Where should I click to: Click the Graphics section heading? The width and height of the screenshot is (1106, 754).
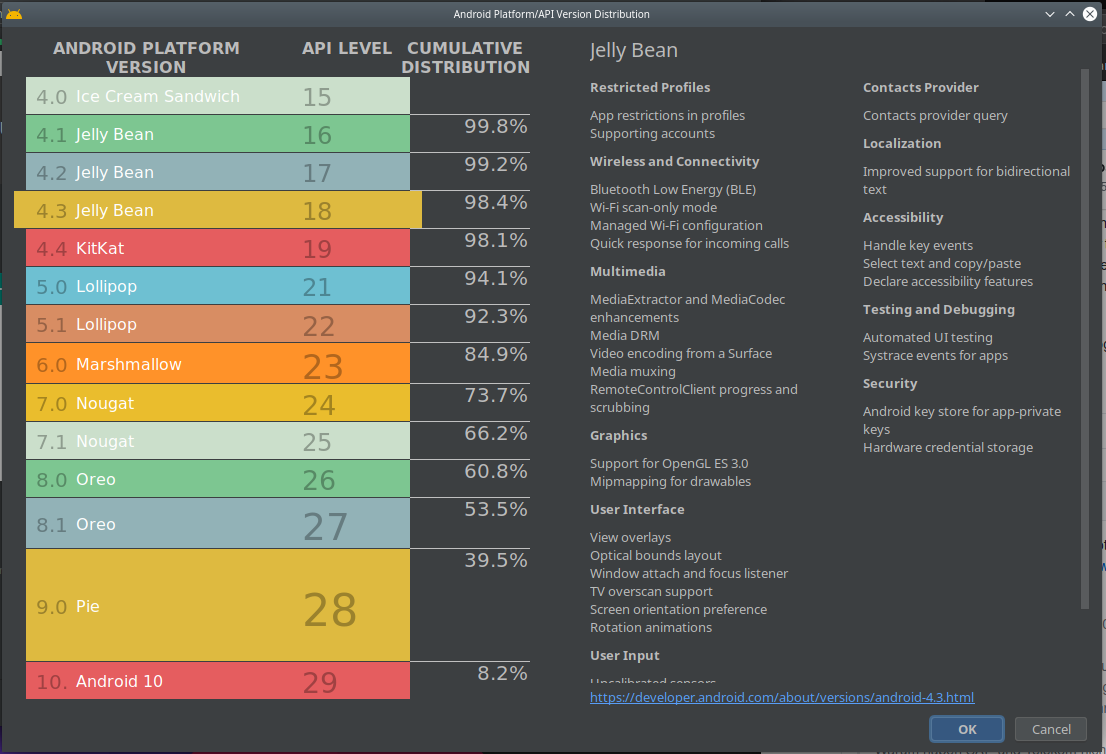pyautogui.click(x=619, y=436)
